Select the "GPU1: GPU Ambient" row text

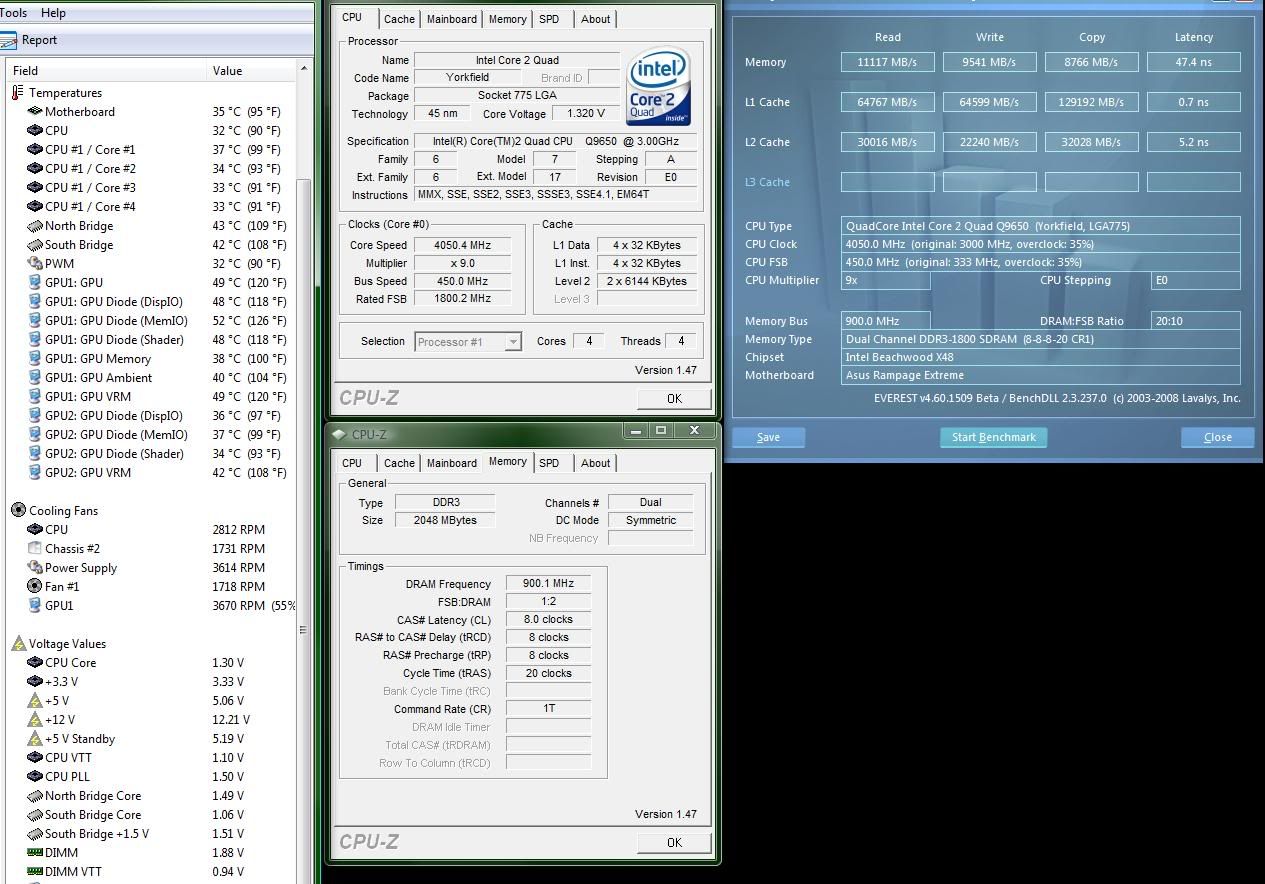99,378
